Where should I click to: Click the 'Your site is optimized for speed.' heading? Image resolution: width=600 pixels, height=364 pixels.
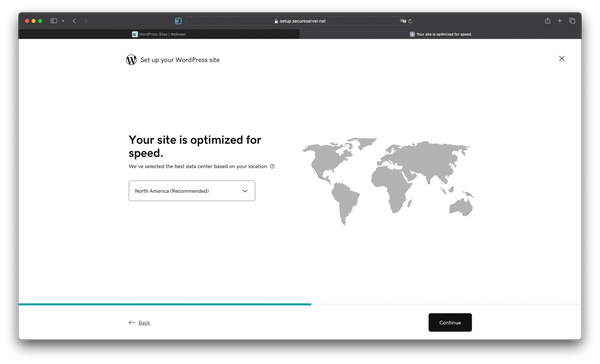[x=195, y=146]
